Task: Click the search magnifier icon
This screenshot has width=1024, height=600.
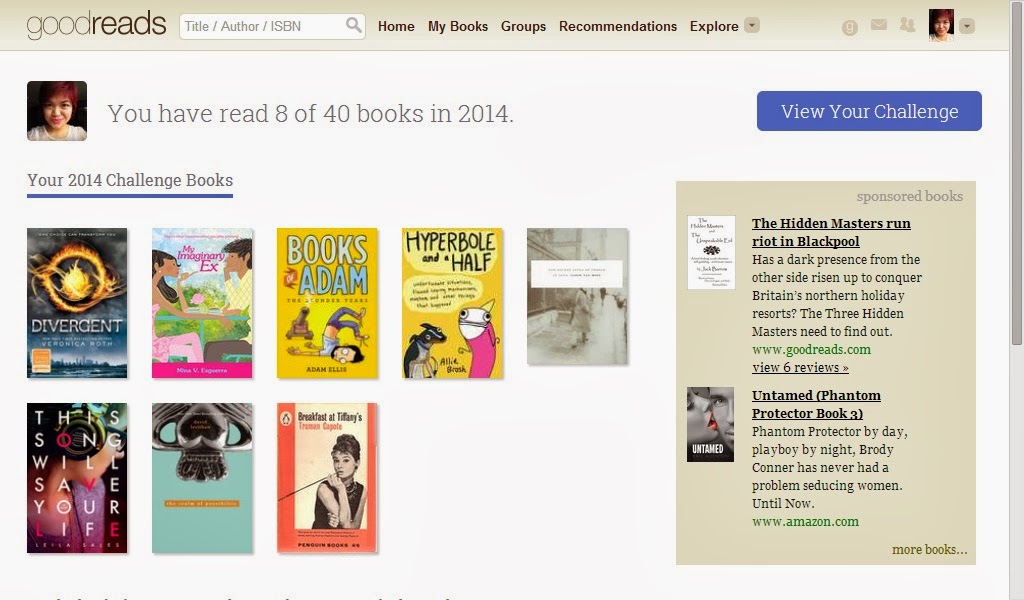Action: click(353, 25)
